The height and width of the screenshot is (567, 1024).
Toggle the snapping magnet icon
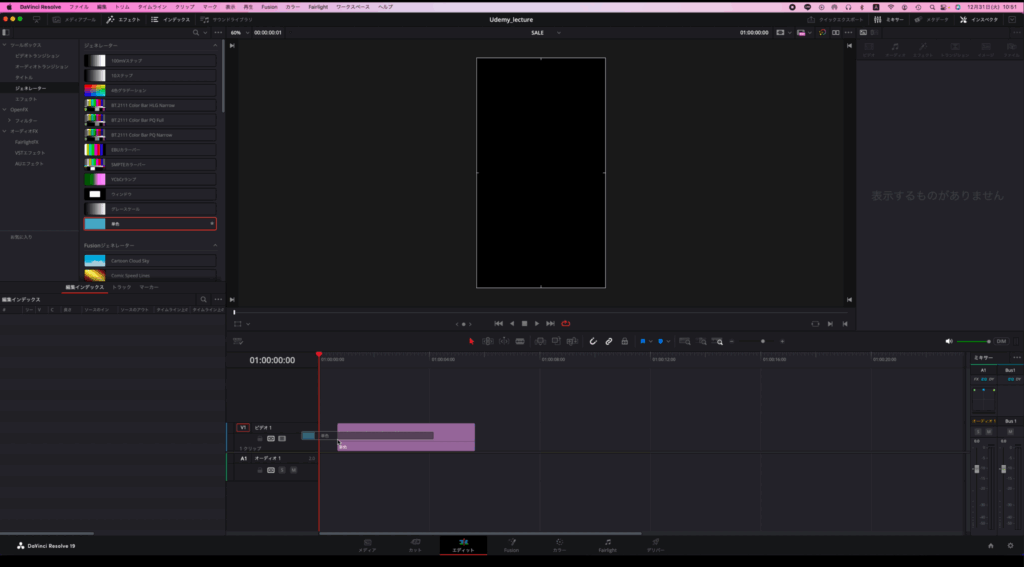(592, 341)
